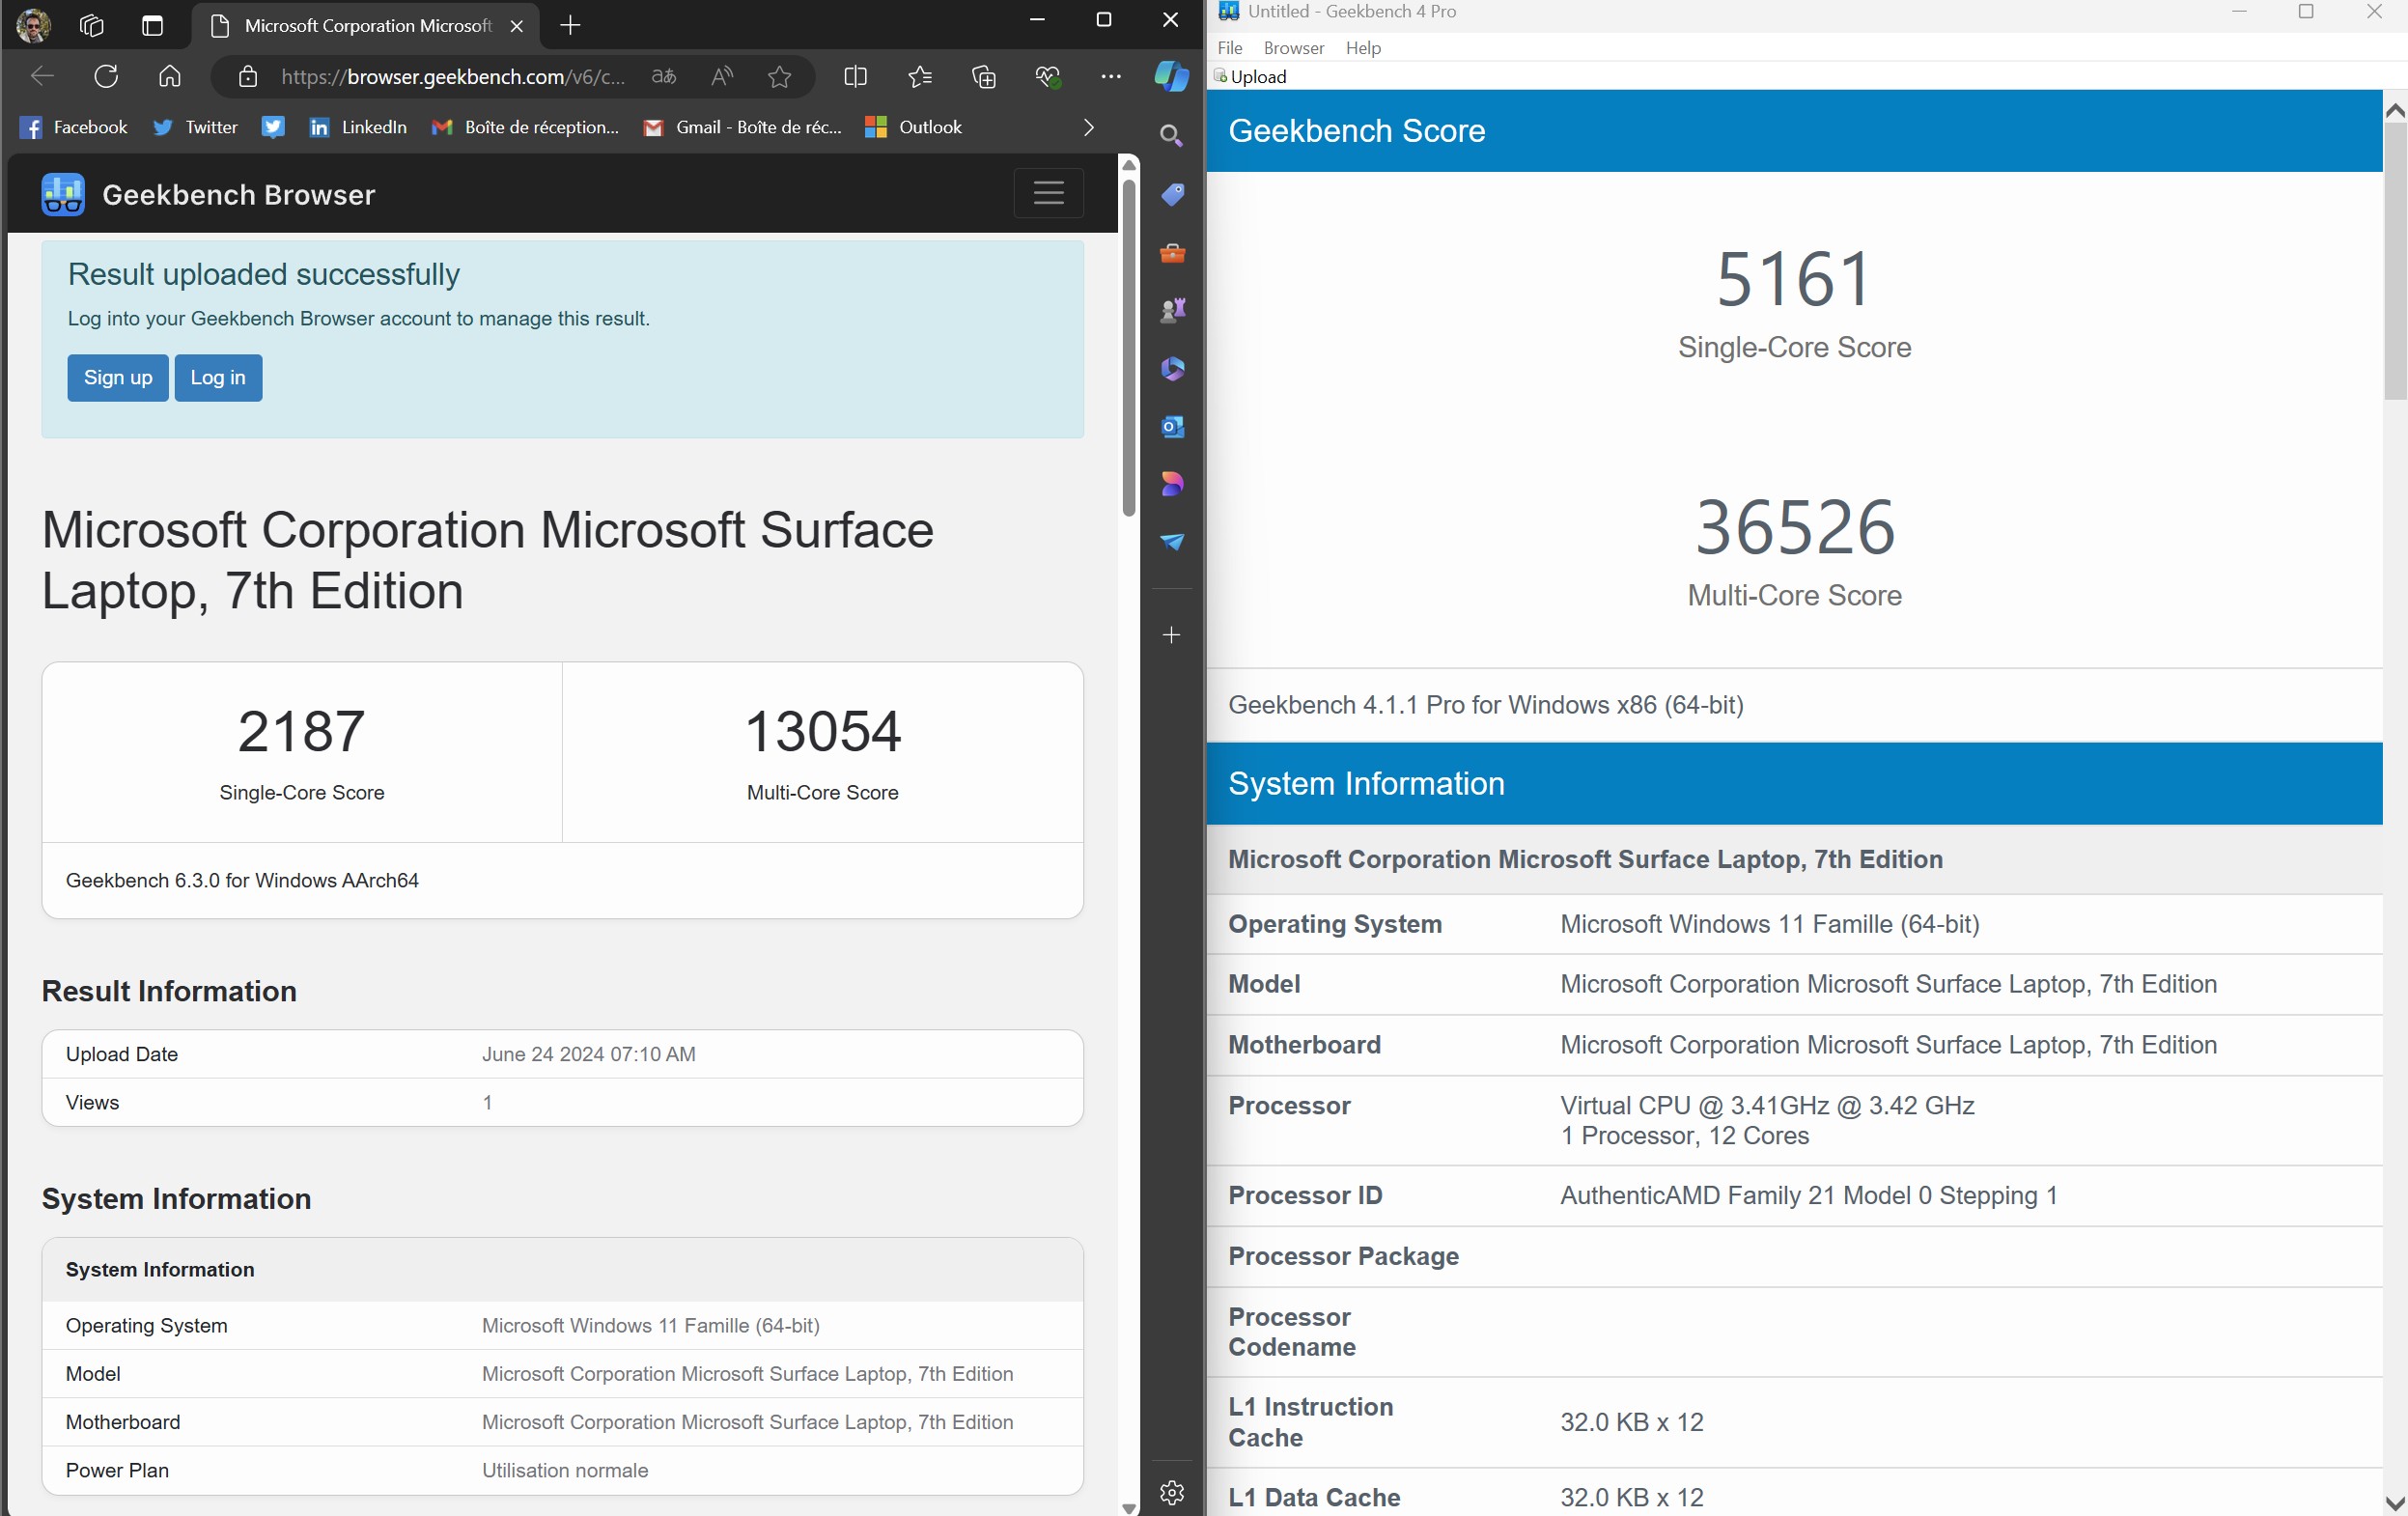Screen dimensions: 2408x1516
Task: Select Virtual CPU @ 3.41GHz processor text
Action: tap(1767, 1106)
